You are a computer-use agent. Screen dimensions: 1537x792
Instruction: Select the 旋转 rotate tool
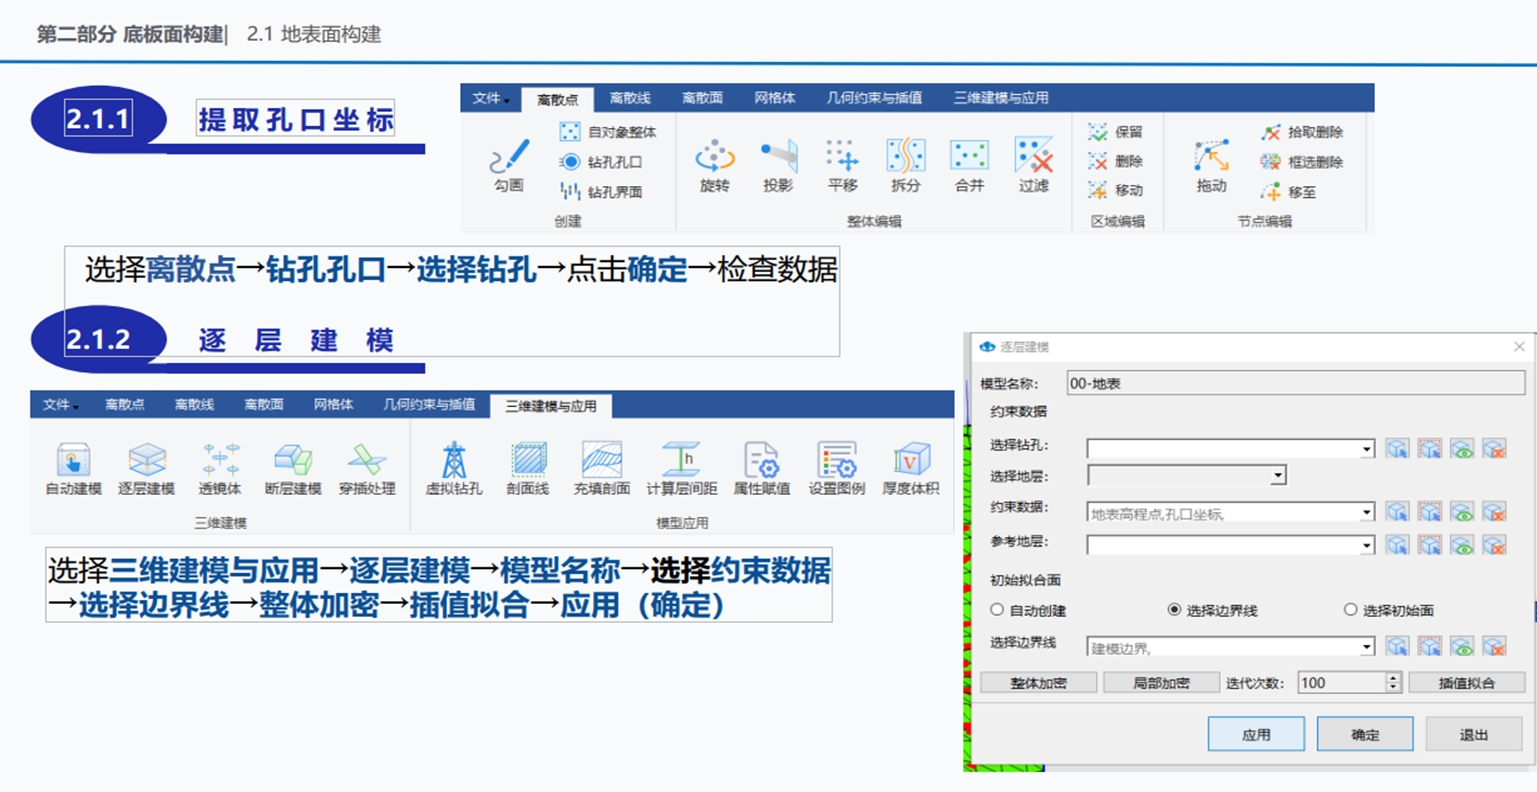point(714,164)
